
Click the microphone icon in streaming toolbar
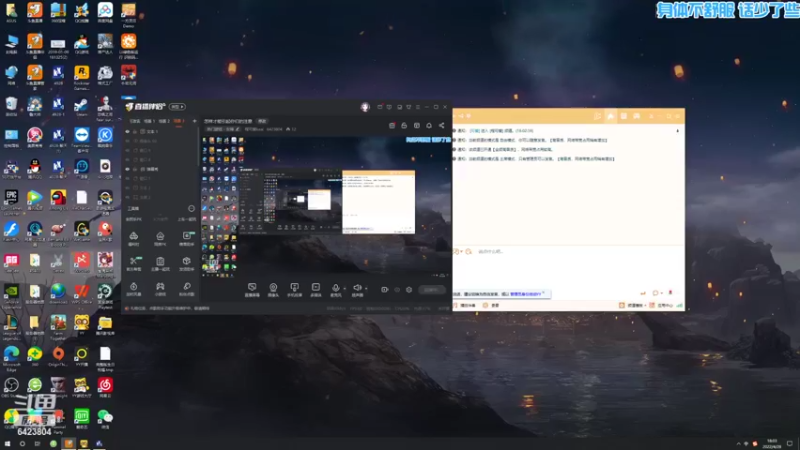(335, 288)
